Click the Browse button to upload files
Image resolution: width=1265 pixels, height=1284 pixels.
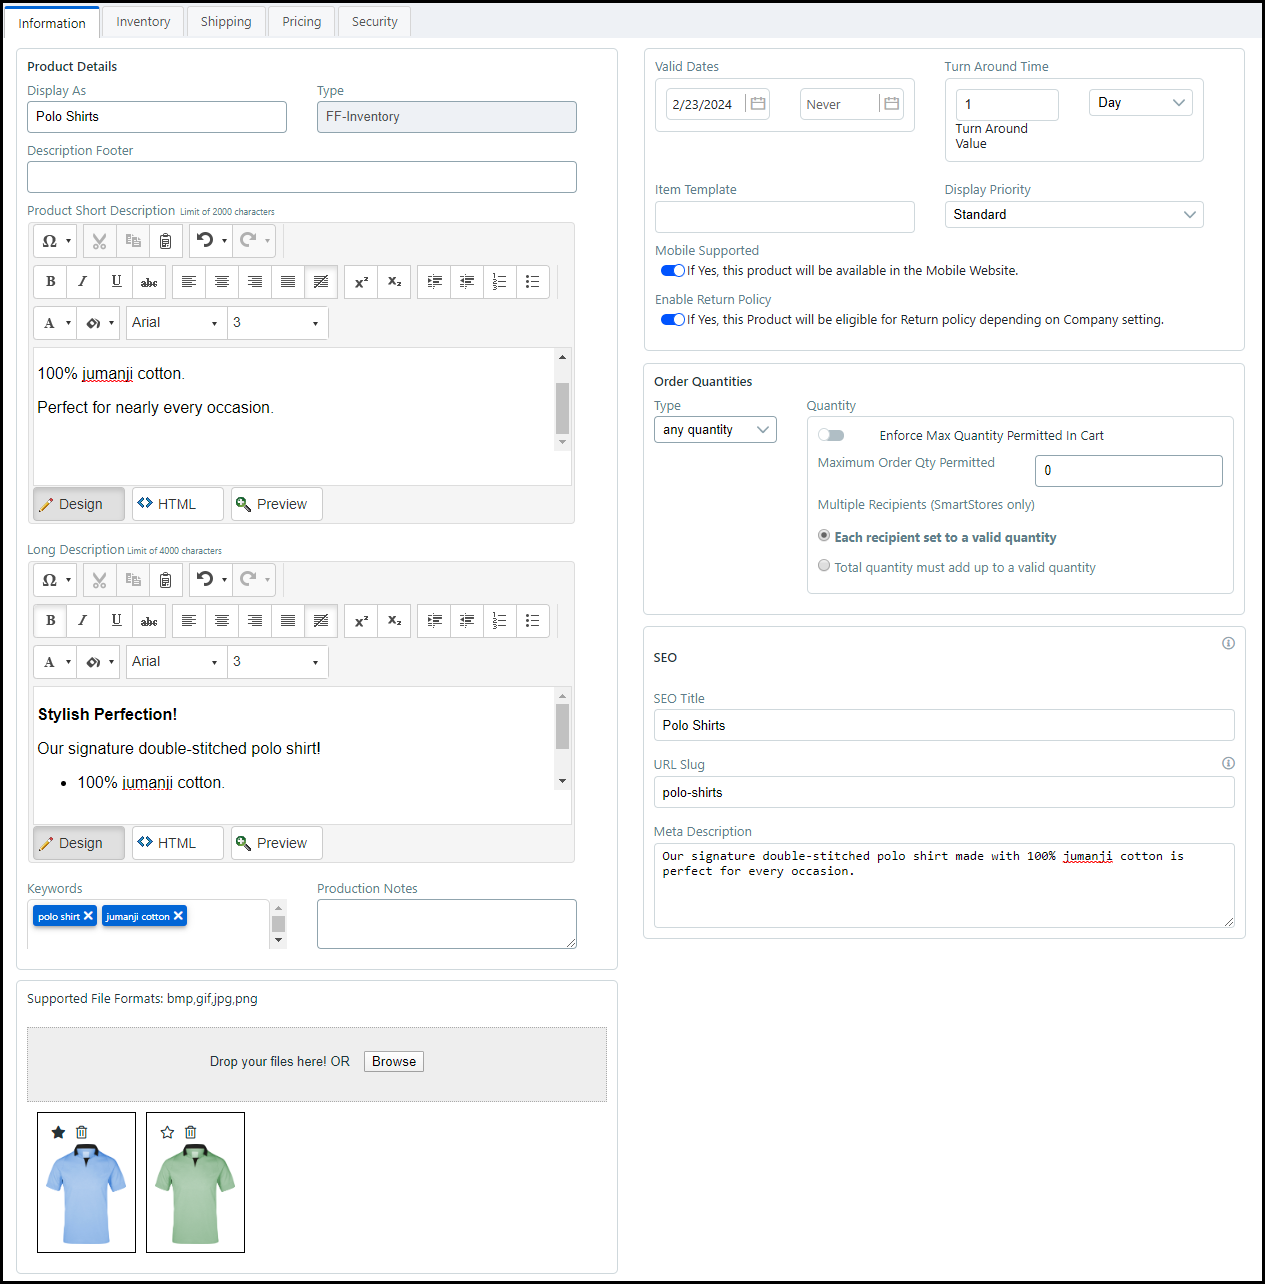(394, 1062)
